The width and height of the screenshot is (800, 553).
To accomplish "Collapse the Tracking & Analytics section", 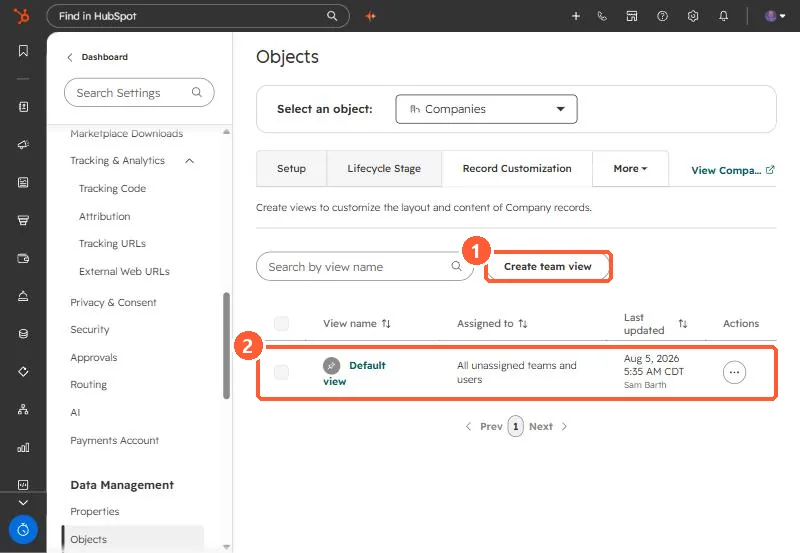I will point(189,161).
